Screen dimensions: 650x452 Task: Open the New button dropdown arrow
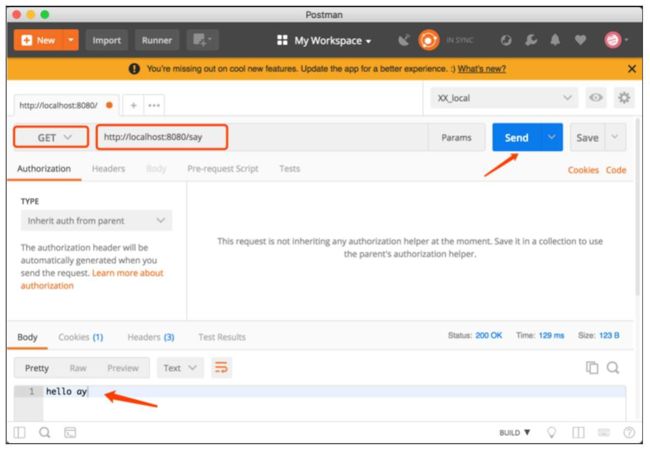(71, 40)
